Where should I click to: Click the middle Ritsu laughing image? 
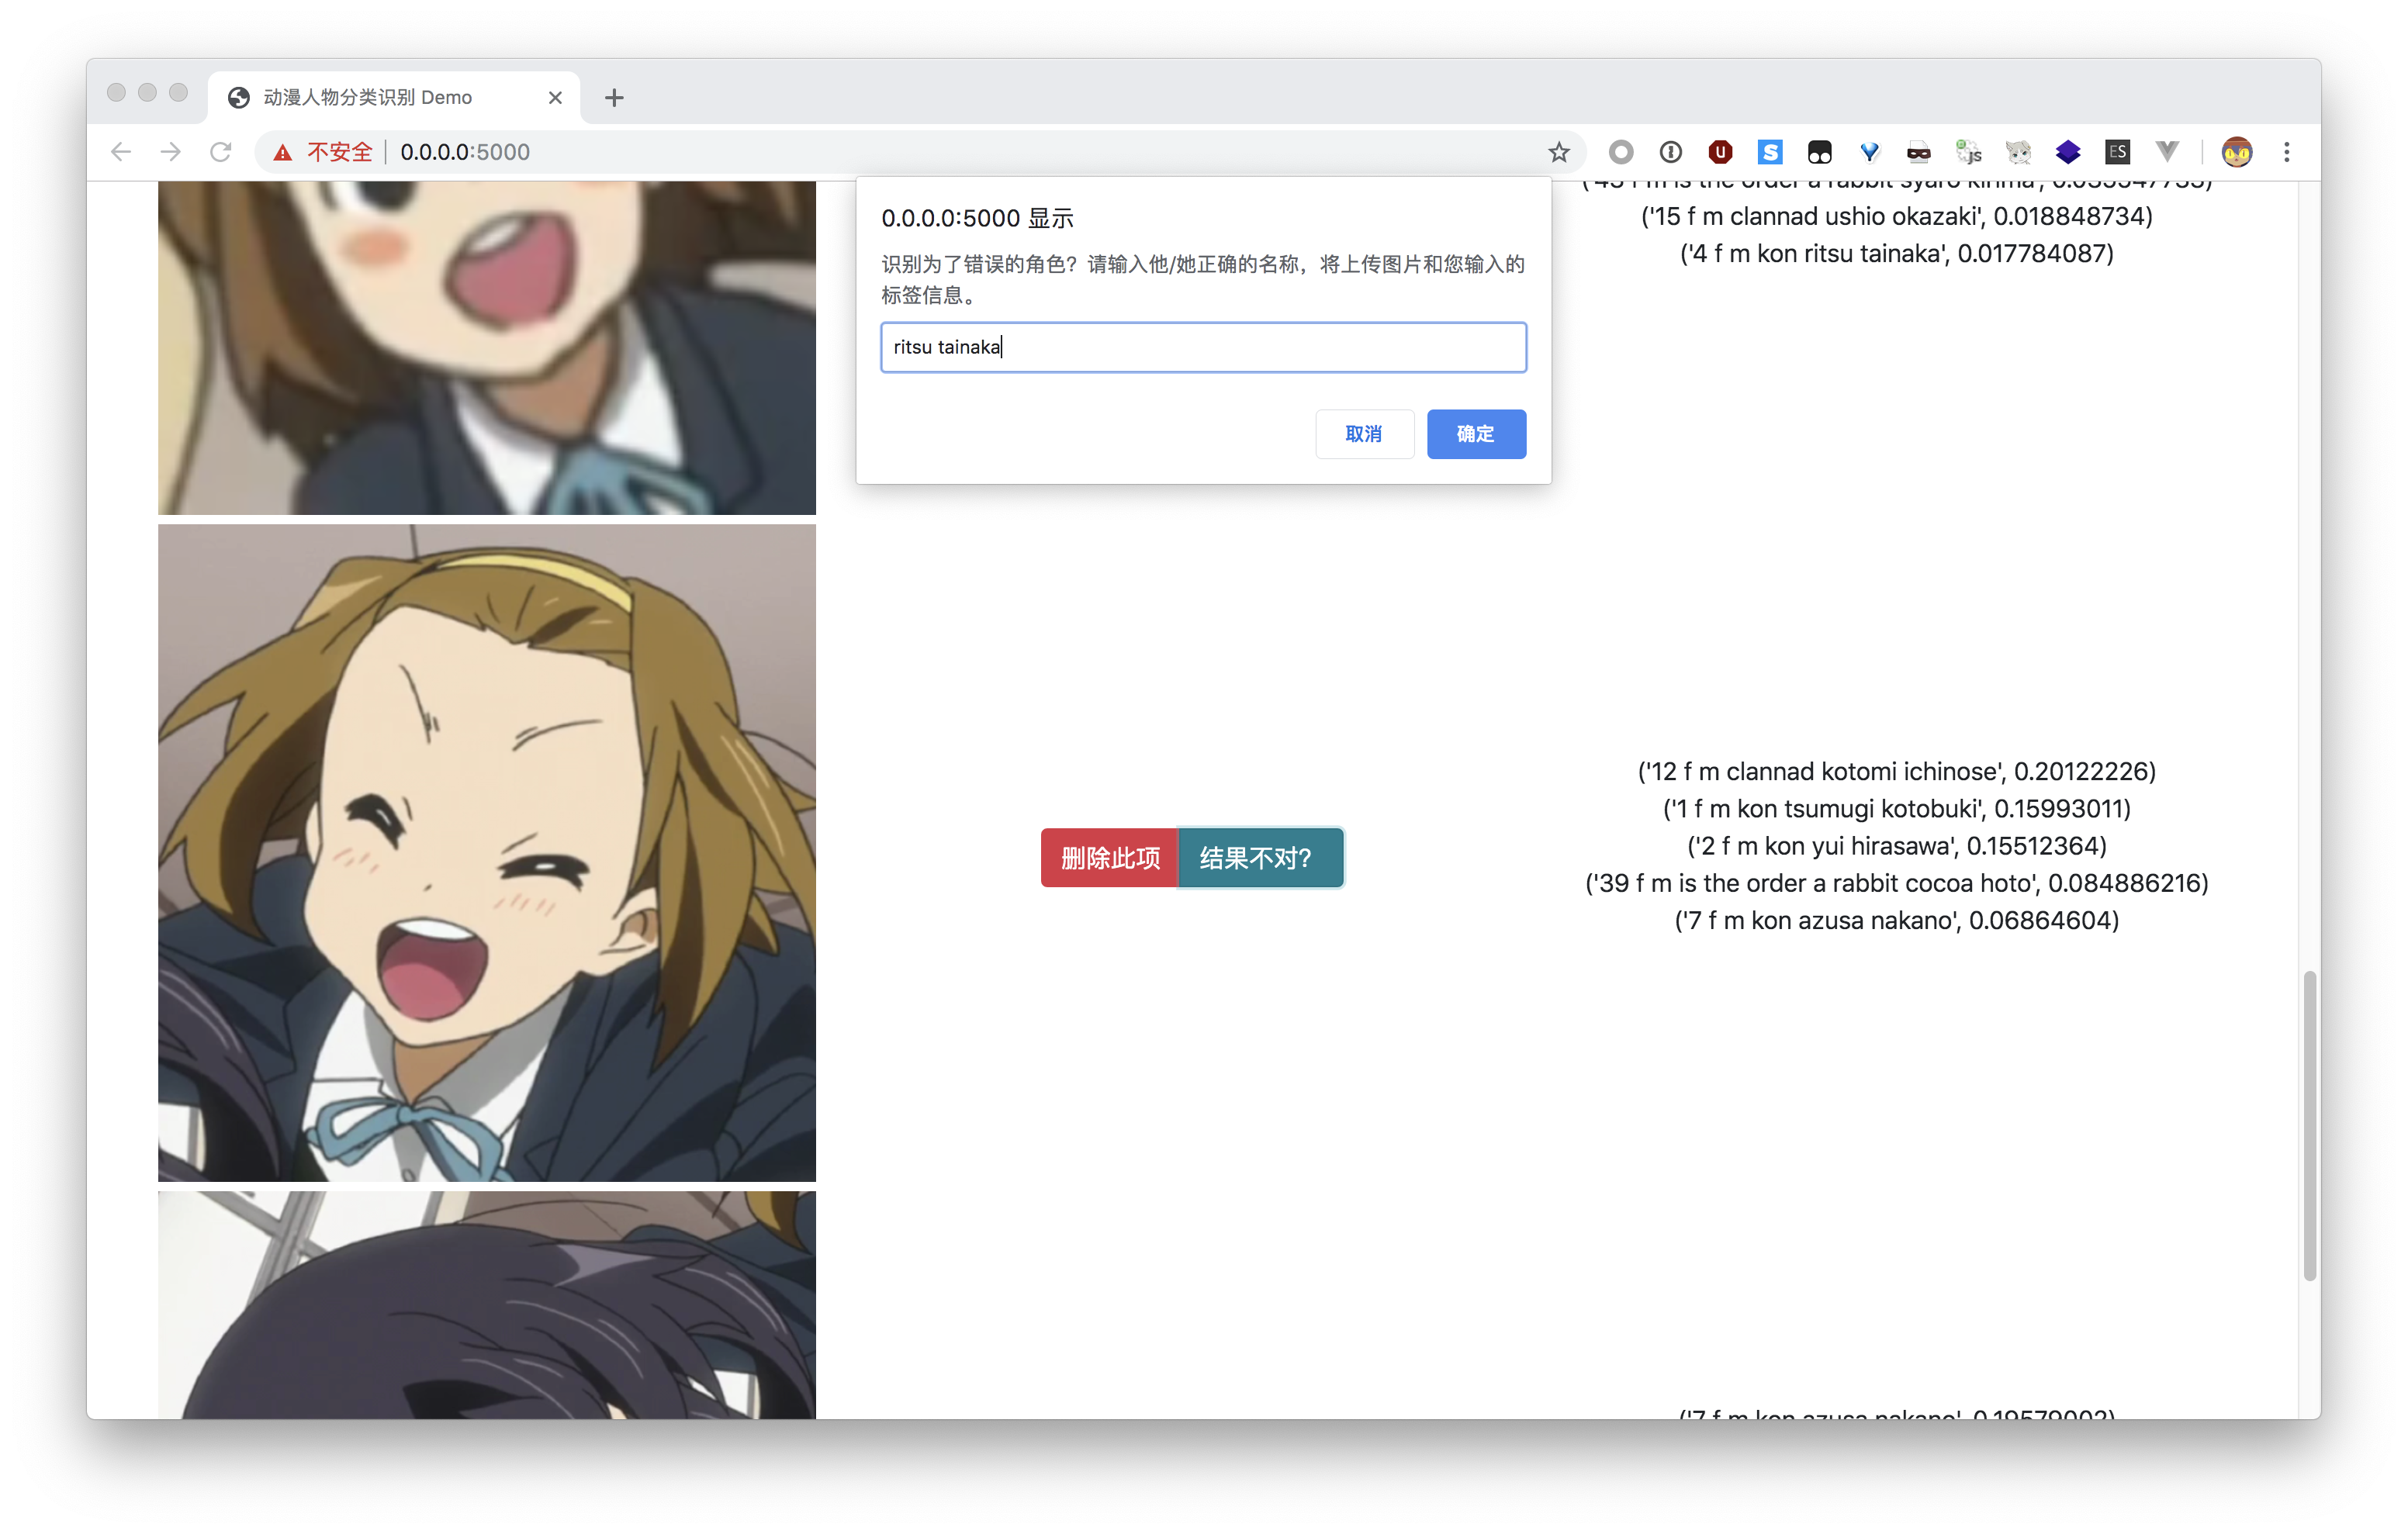[487, 853]
